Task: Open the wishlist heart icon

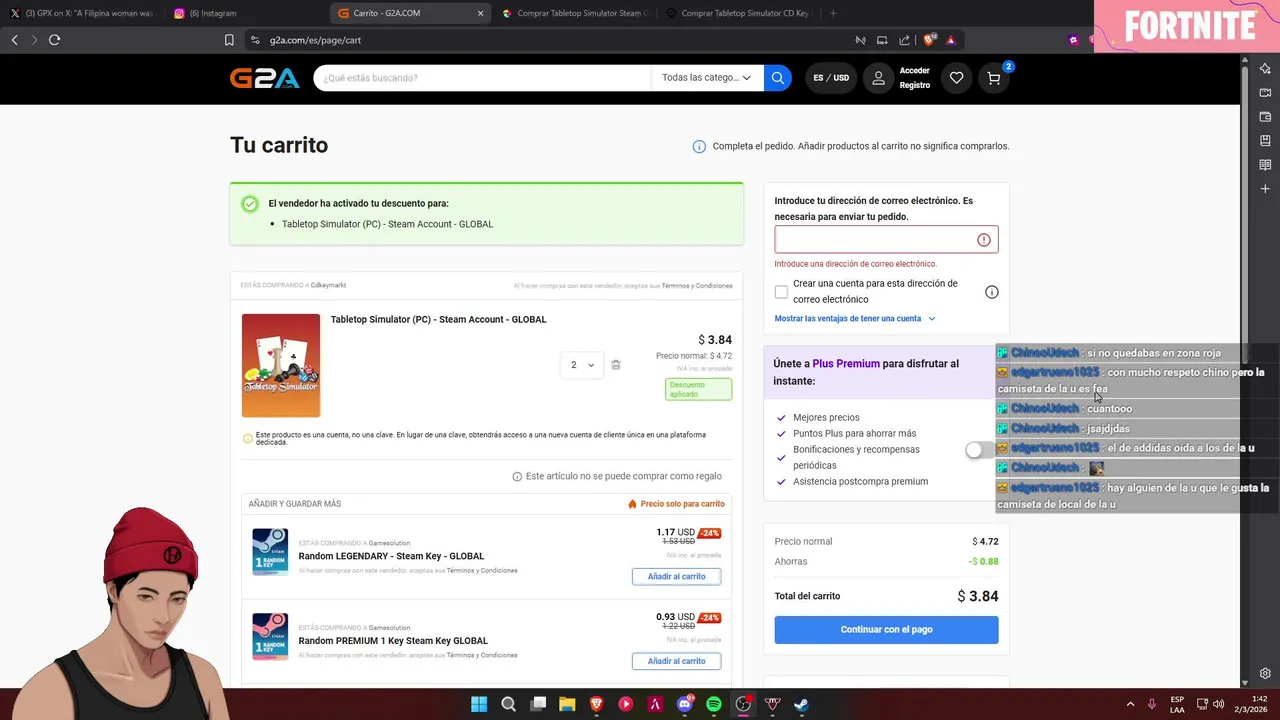Action: pyautogui.click(x=957, y=78)
